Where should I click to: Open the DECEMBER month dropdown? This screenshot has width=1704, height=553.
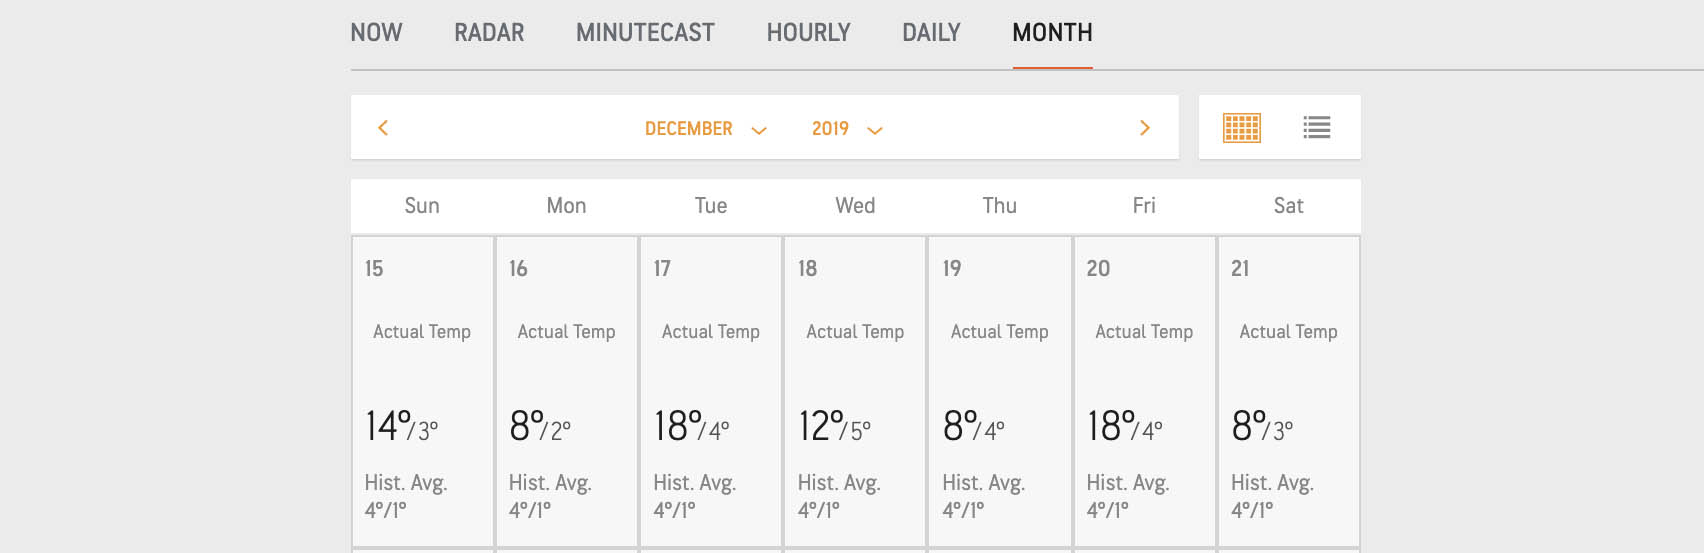706,129
